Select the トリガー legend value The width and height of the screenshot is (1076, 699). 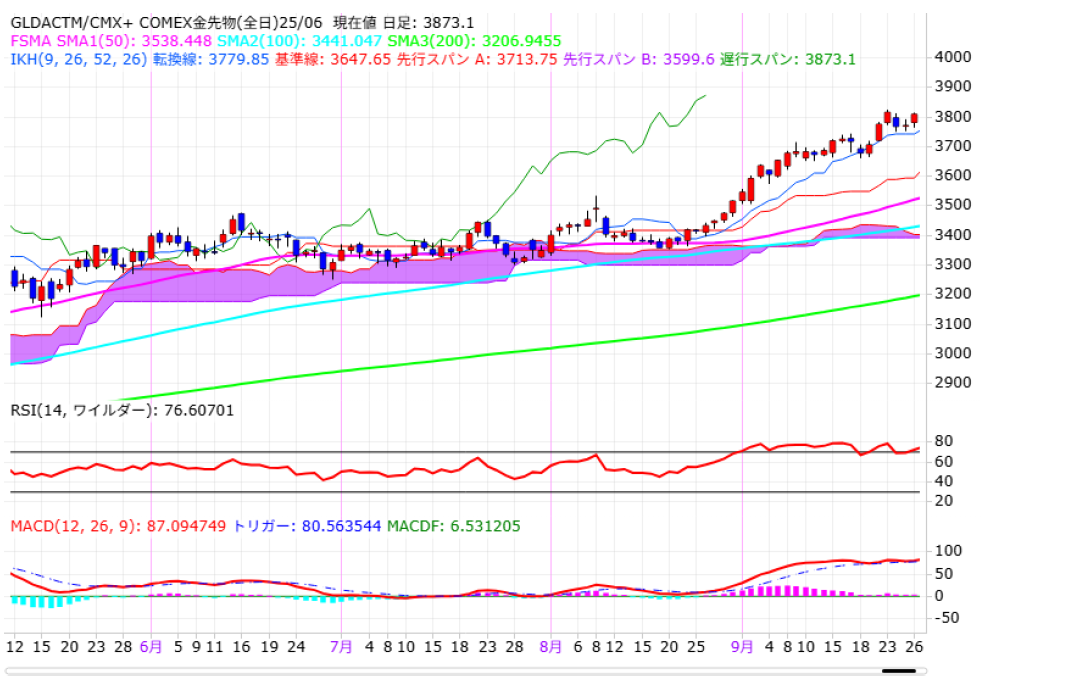coord(306,526)
